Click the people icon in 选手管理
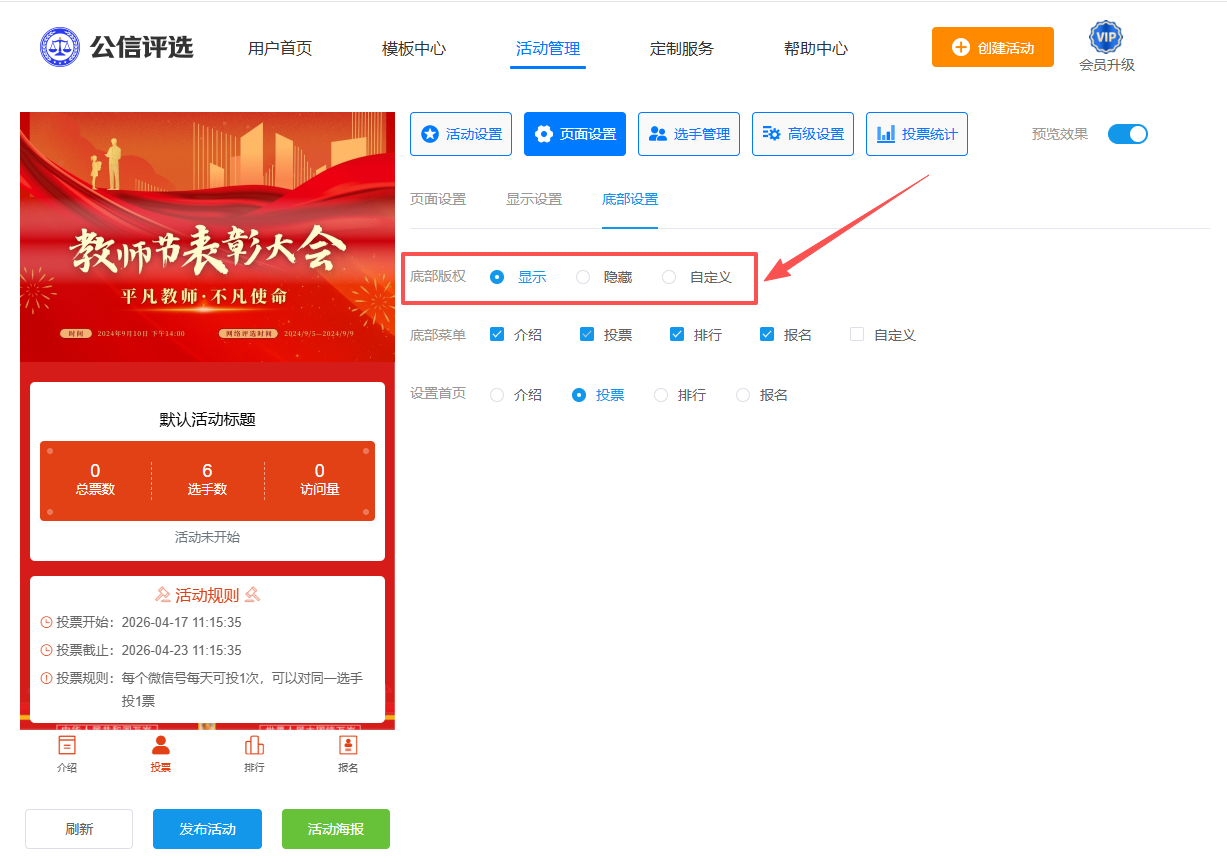 658,134
